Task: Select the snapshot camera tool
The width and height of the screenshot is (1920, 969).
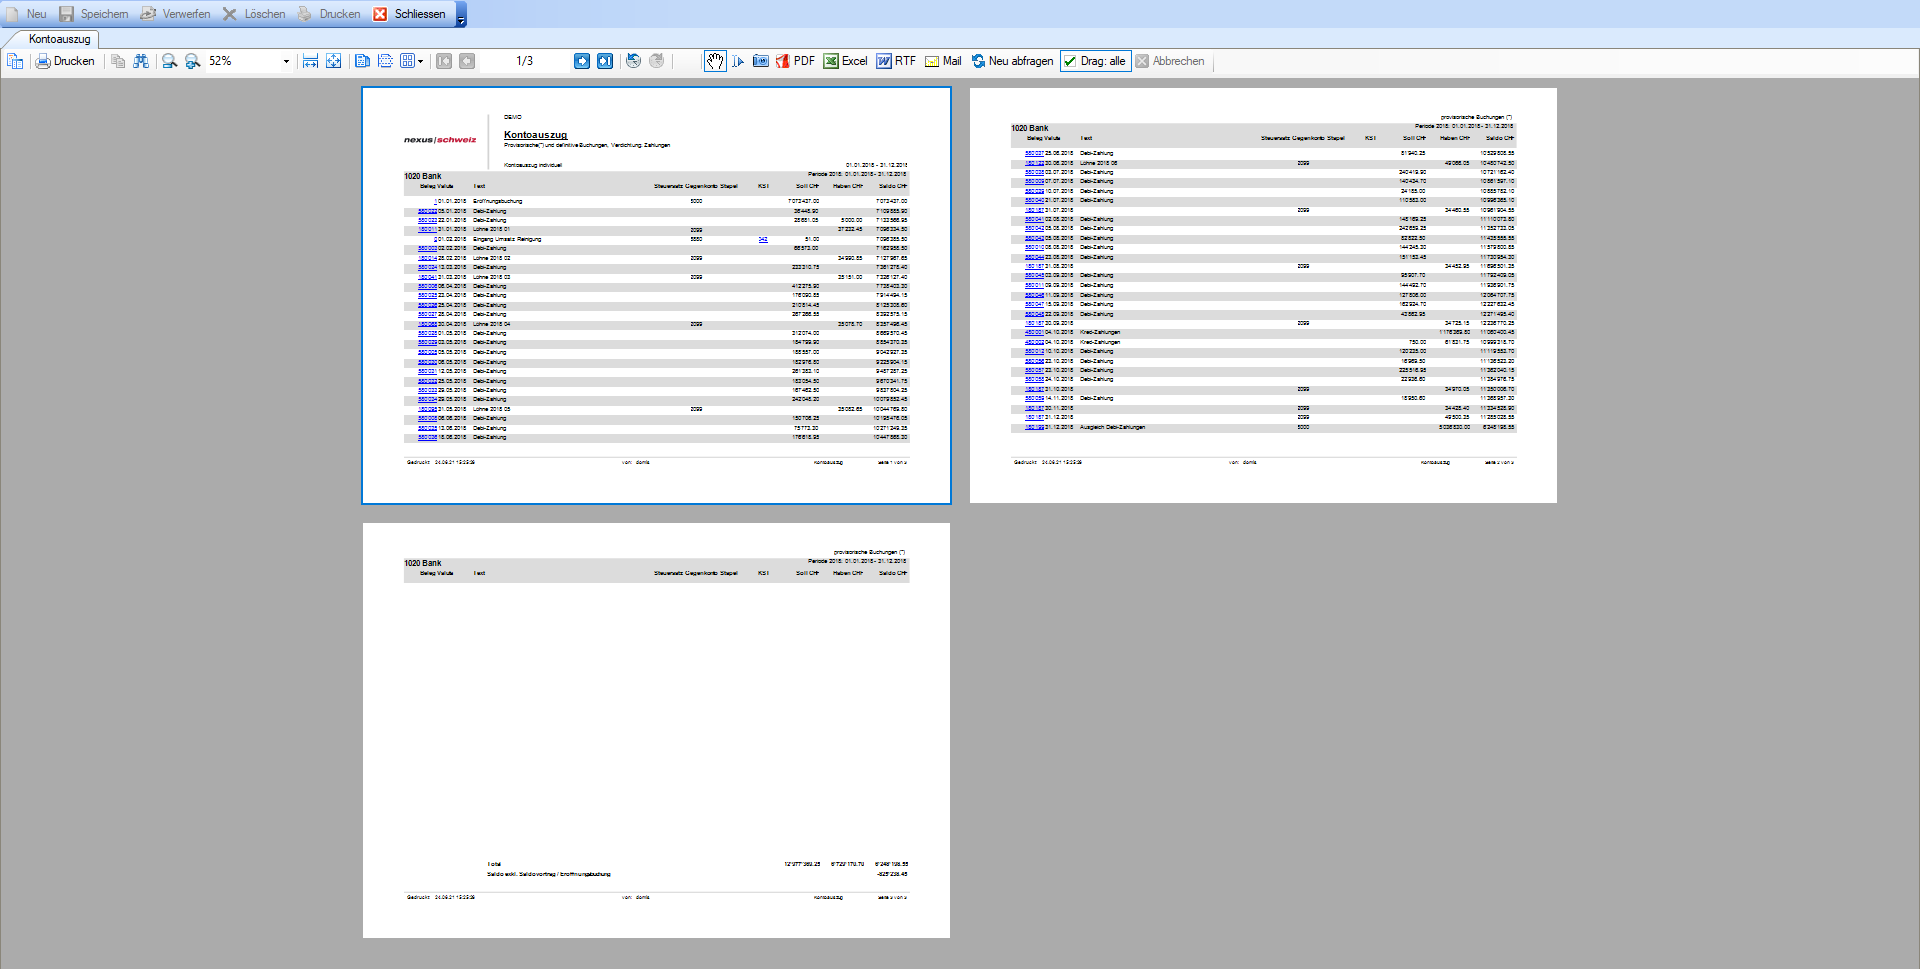Action: (x=761, y=61)
